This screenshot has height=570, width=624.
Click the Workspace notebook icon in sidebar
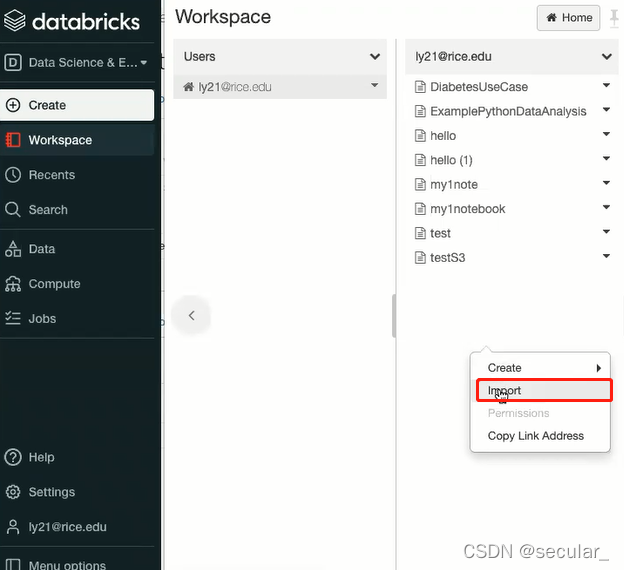pos(13,140)
